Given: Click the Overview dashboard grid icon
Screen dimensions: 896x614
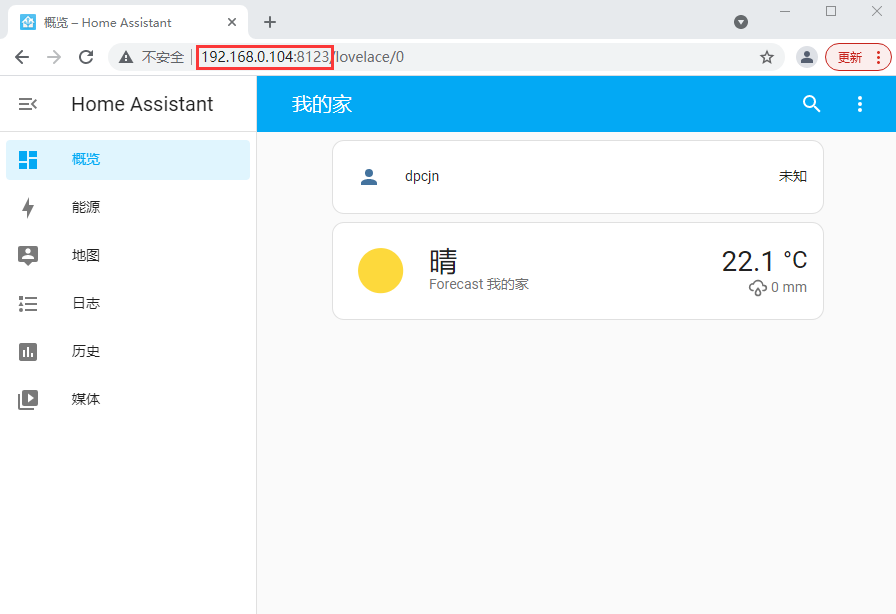Looking at the screenshot, I should (x=28, y=160).
